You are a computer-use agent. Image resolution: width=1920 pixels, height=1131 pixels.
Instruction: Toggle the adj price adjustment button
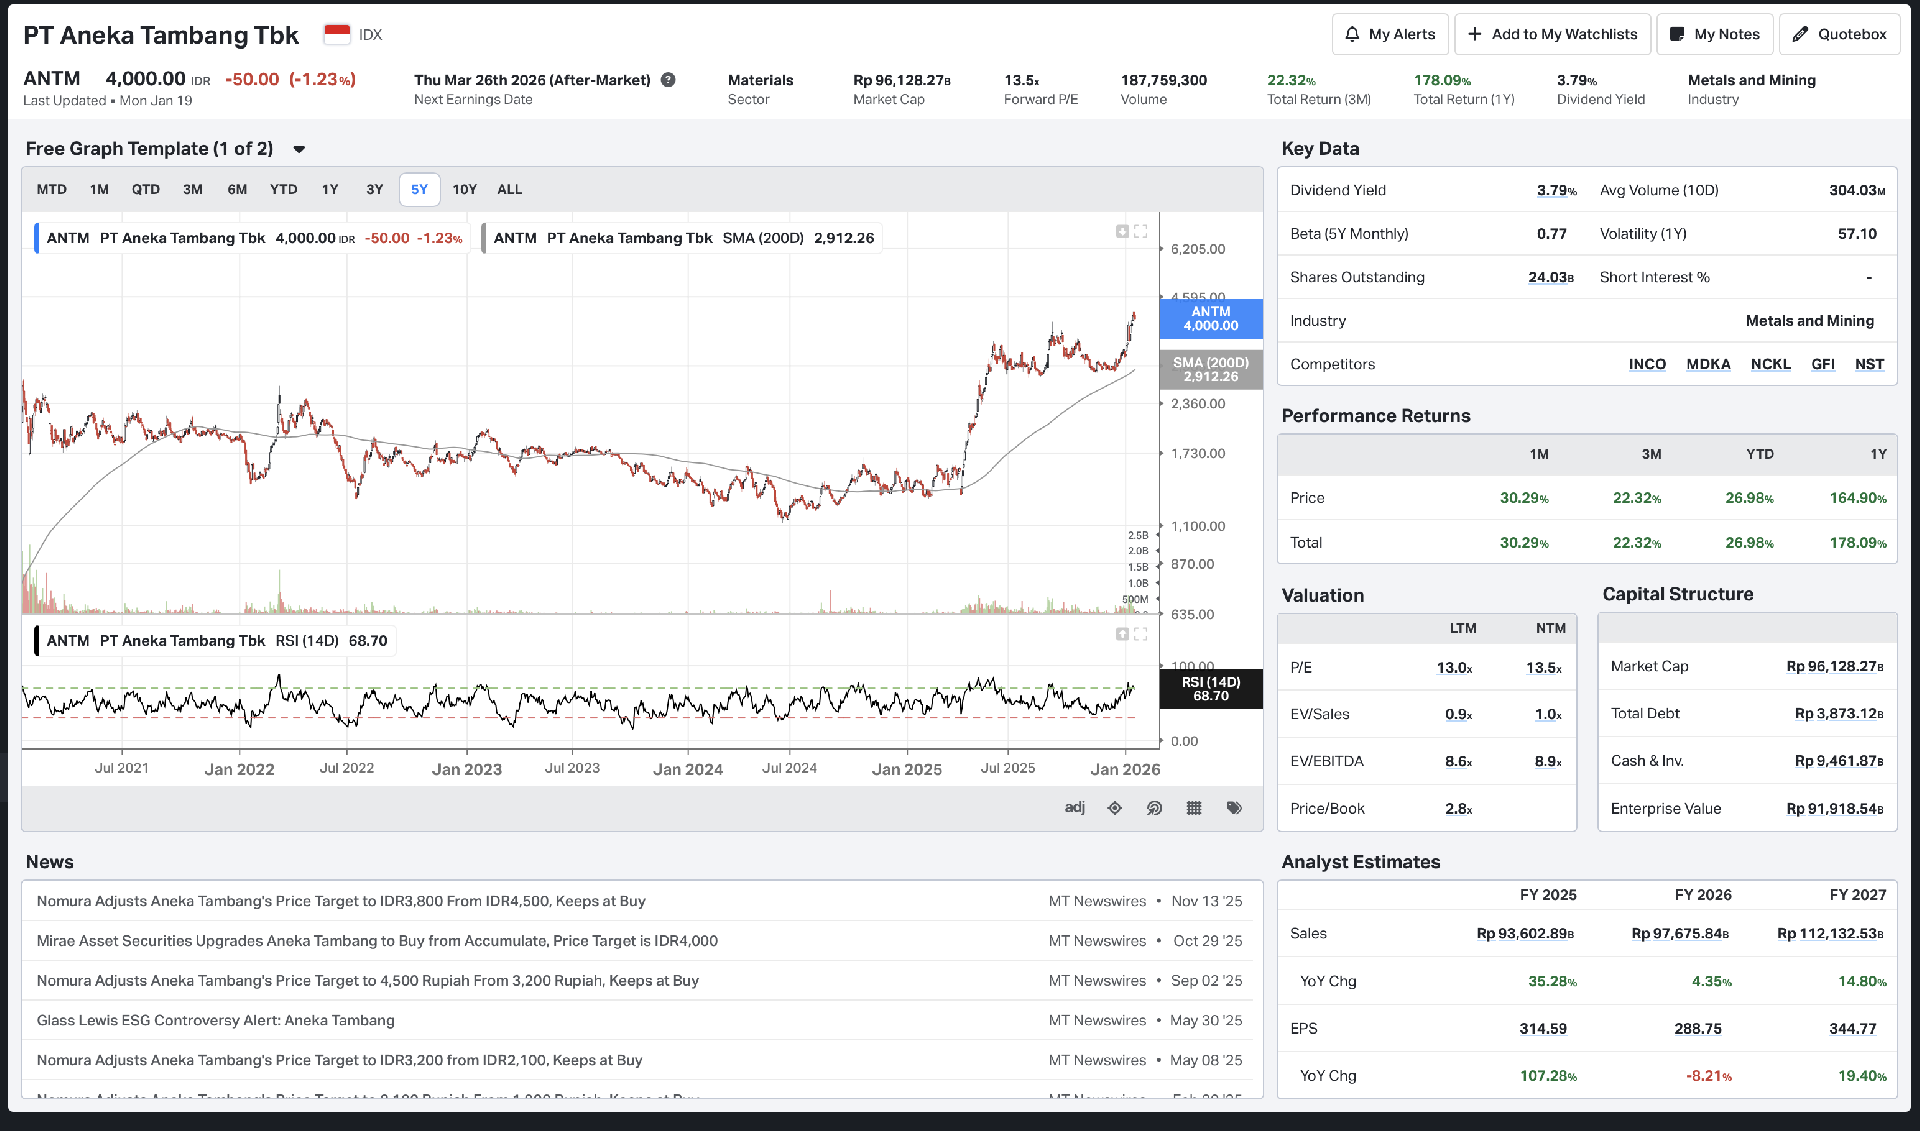1074,807
